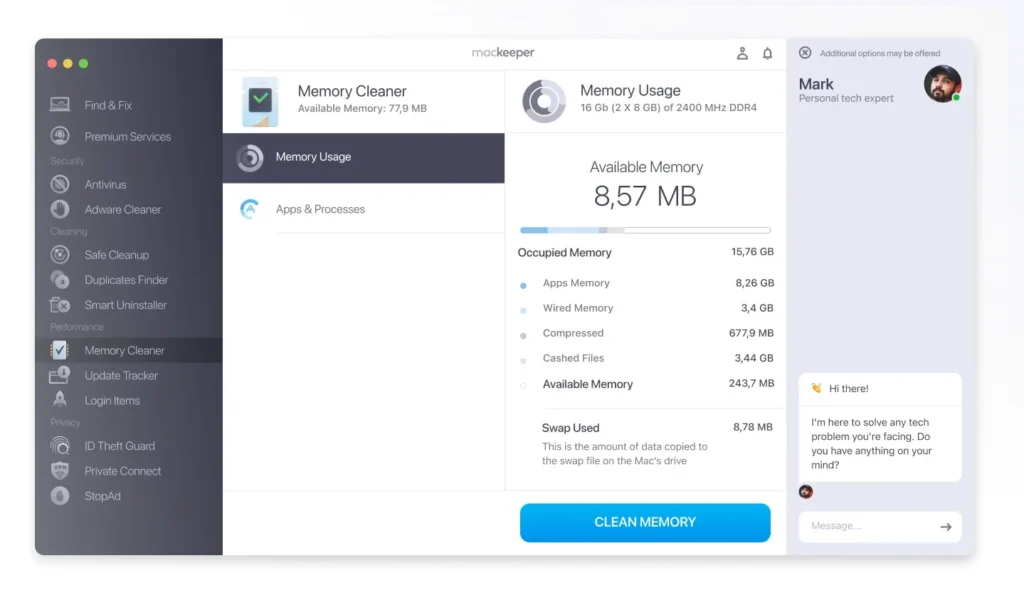Click the 16 Gb DDR4 specification text
Screen dimensions: 1024x605
(x=668, y=107)
